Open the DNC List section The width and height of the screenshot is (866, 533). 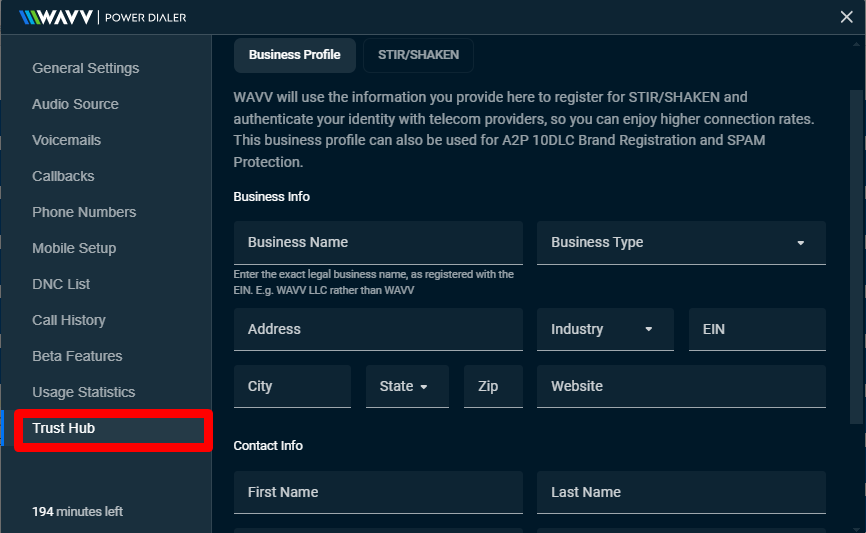pos(61,284)
